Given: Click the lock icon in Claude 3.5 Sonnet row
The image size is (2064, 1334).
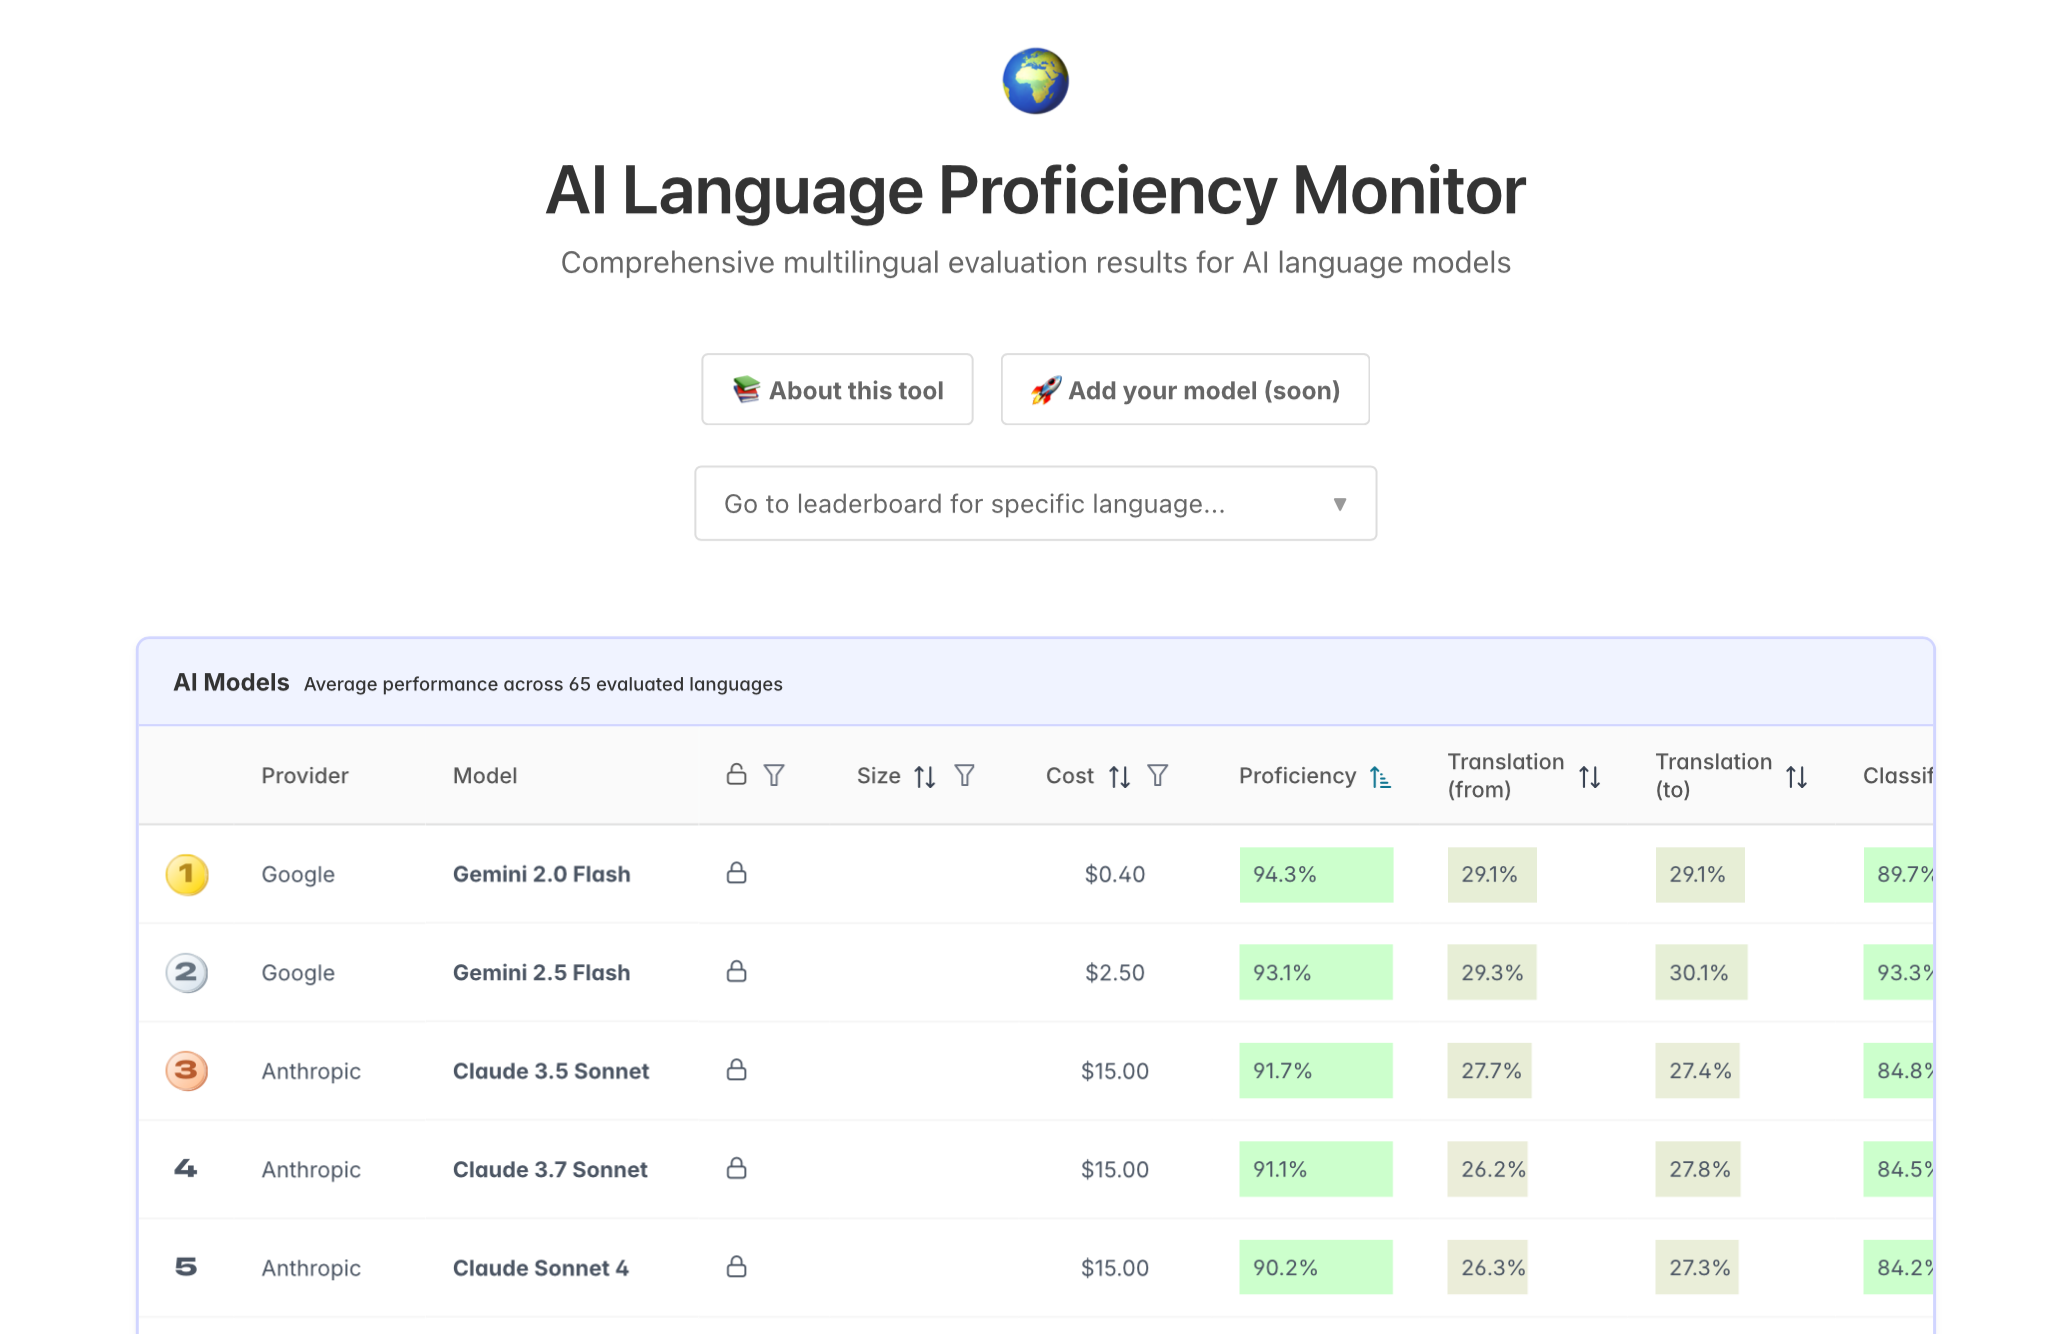Looking at the screenshot, I should point(736,1070).
